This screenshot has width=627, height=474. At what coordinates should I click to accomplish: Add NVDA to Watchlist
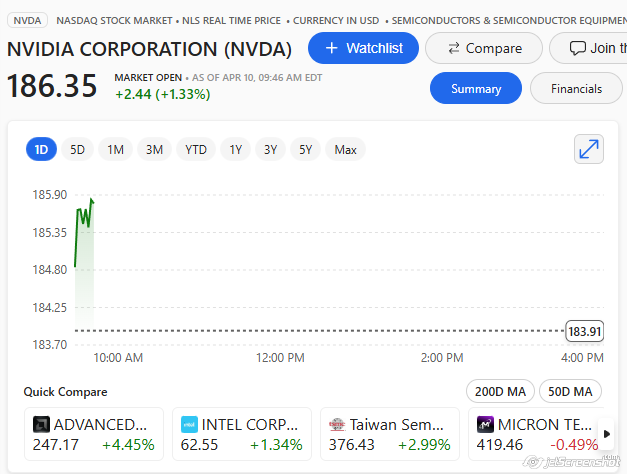click(363, 48)
